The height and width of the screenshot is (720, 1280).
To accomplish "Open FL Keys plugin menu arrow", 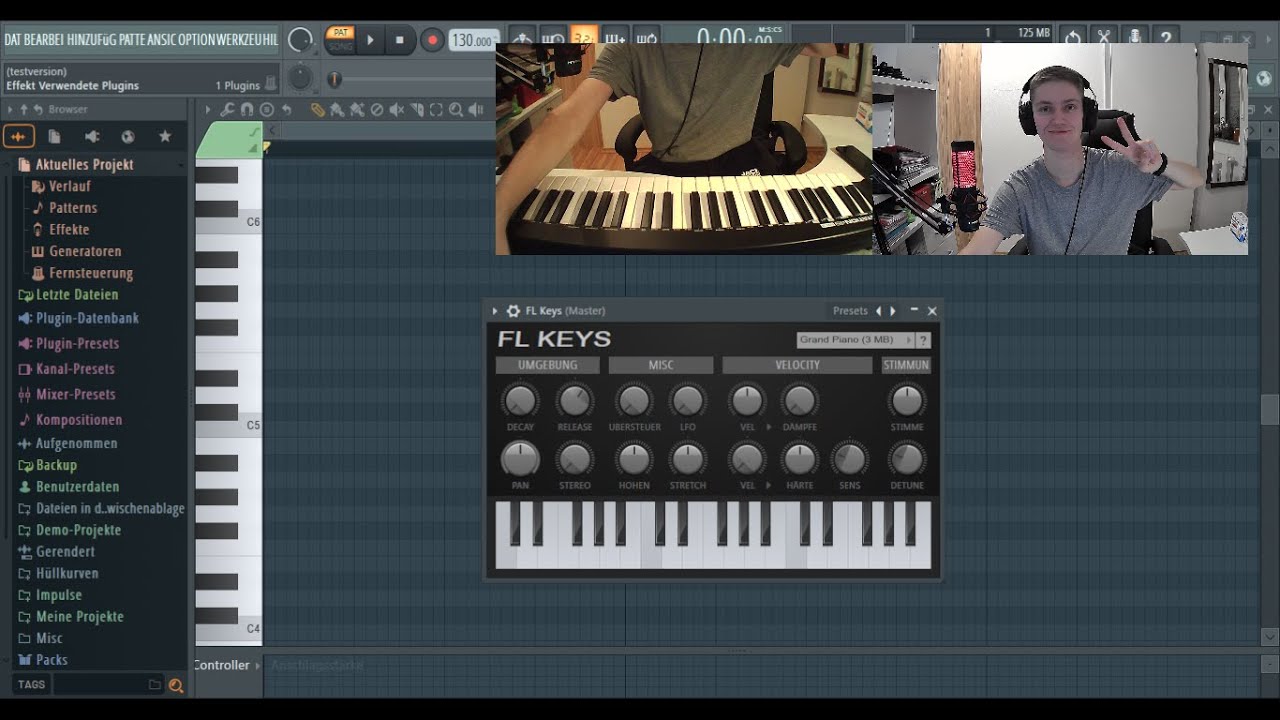I will tap(494, 311).
